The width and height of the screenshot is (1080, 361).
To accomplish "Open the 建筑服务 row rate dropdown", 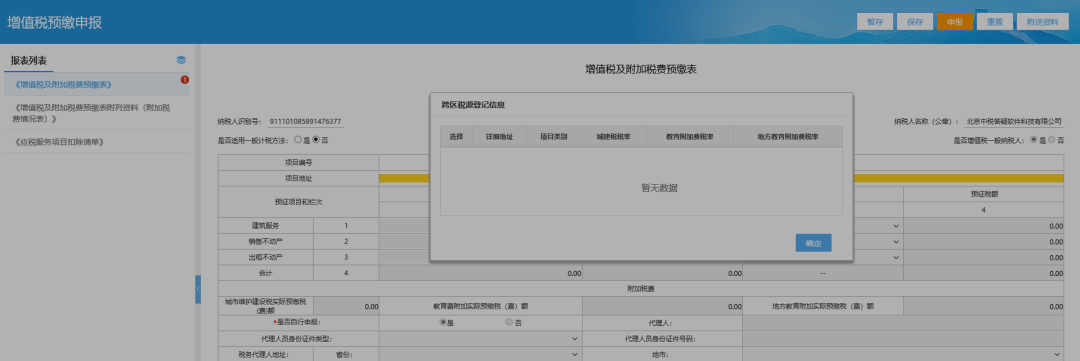I will point(896,226).
